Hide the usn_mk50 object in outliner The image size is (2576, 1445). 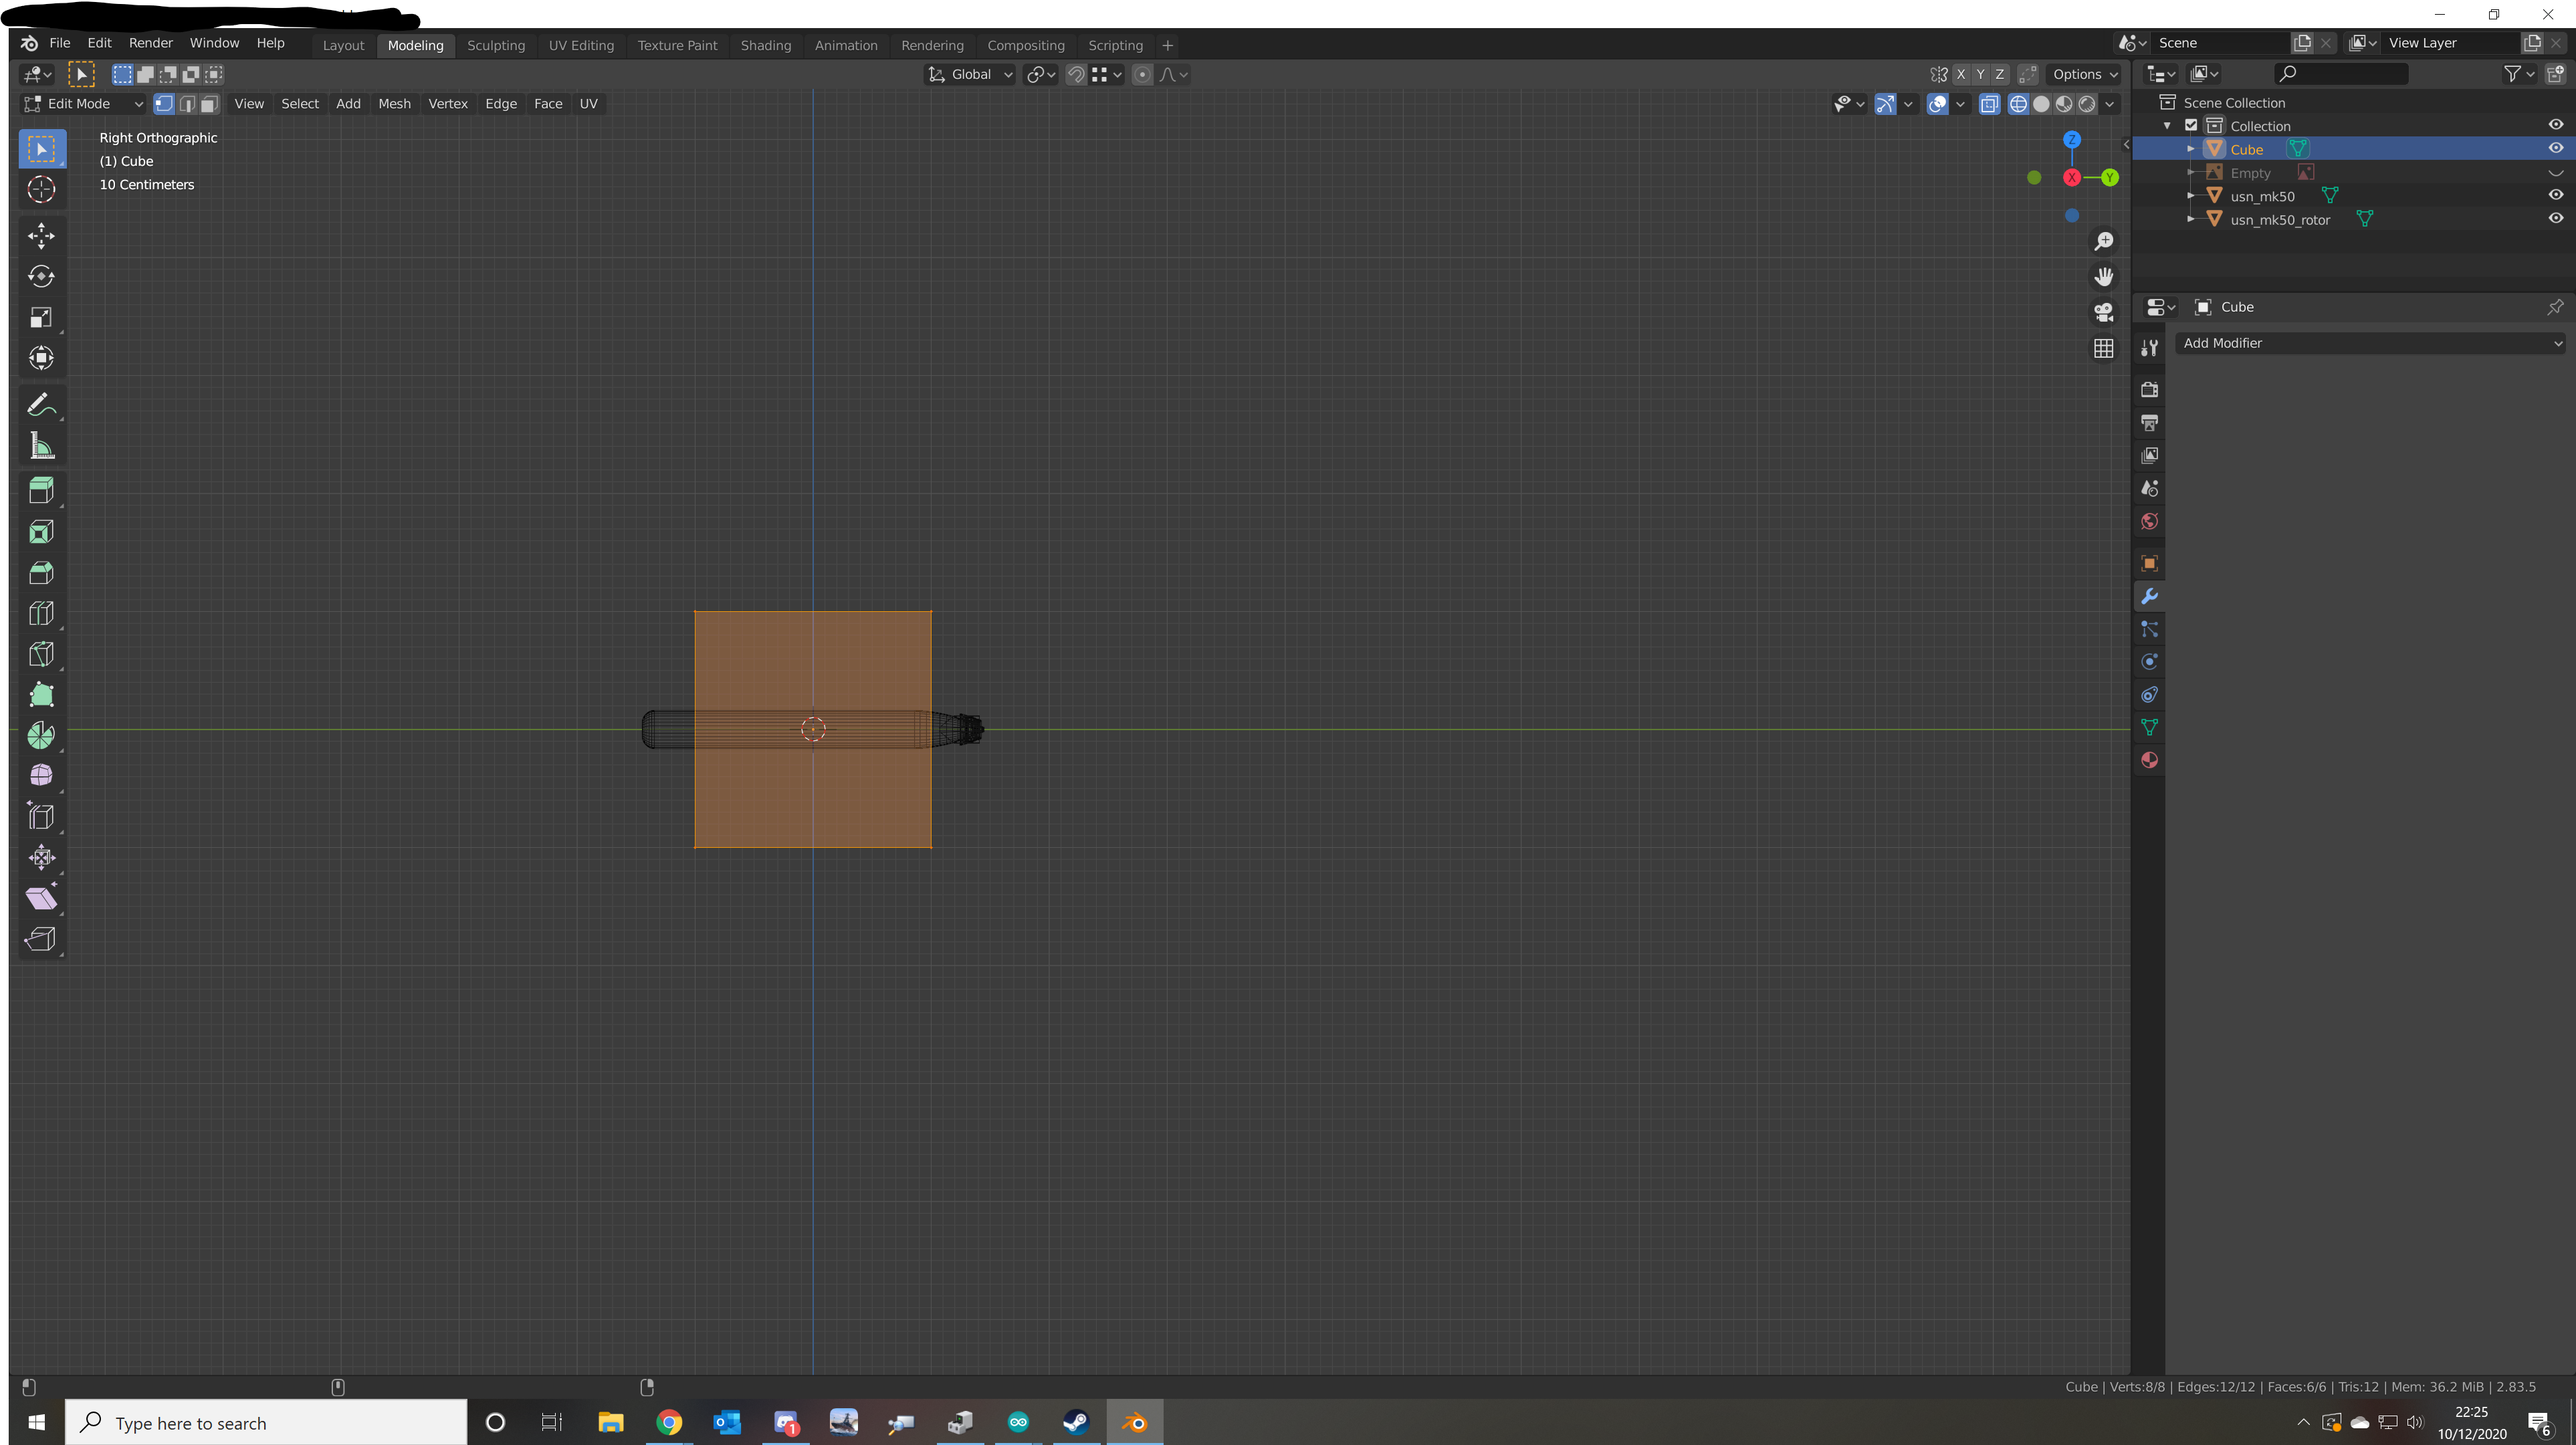point(2555,196)
